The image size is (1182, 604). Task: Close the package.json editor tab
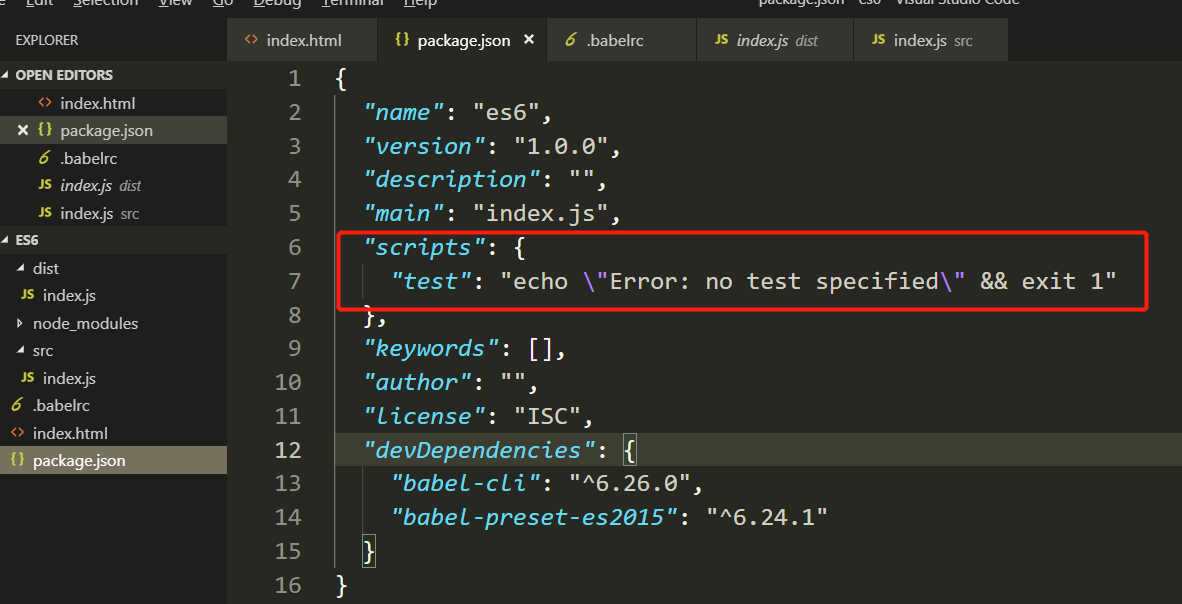(529, 40)
